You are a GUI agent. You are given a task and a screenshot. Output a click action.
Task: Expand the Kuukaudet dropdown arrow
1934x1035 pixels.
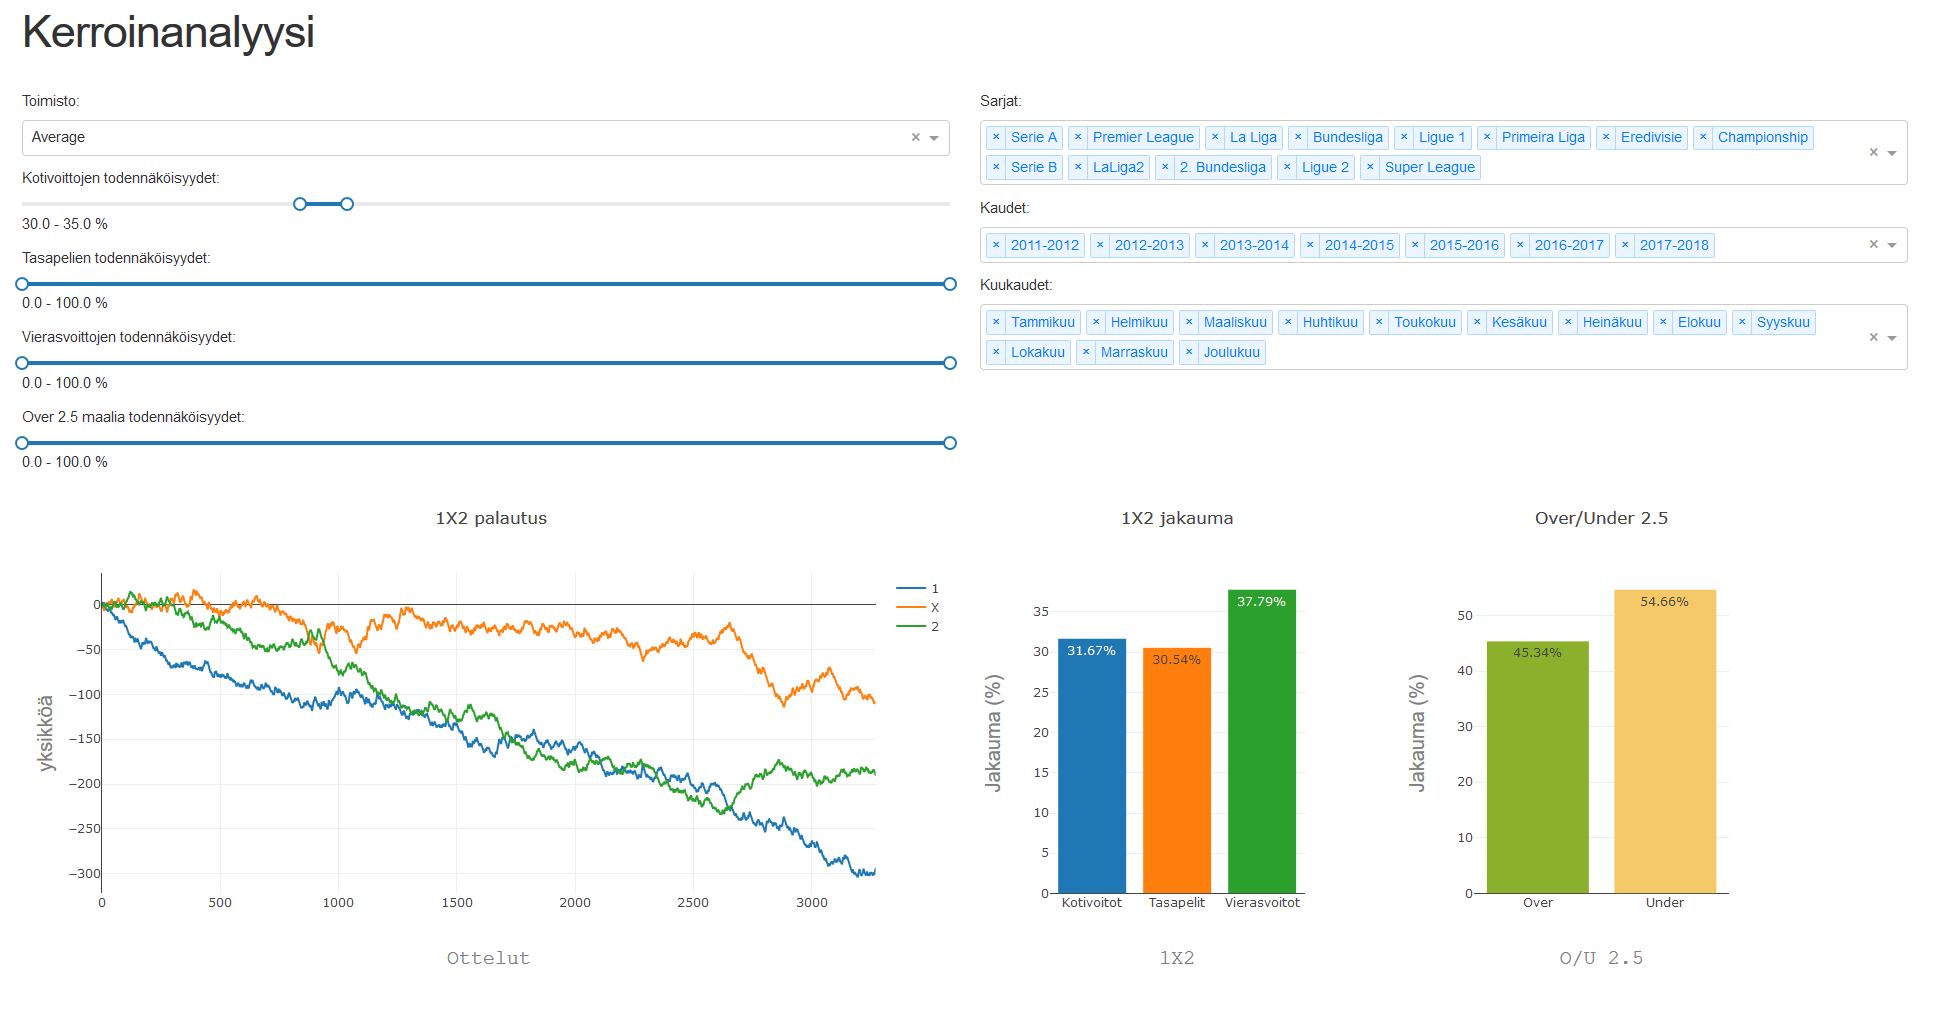[1892, 338]
